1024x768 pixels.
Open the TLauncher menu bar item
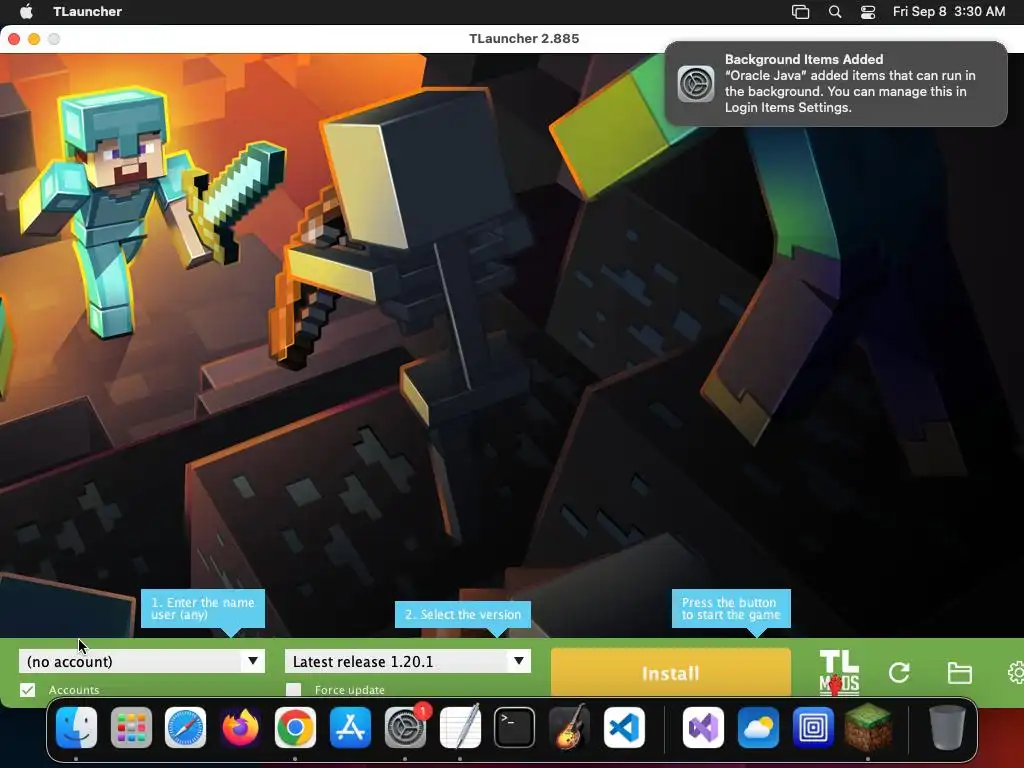point(88,11)
